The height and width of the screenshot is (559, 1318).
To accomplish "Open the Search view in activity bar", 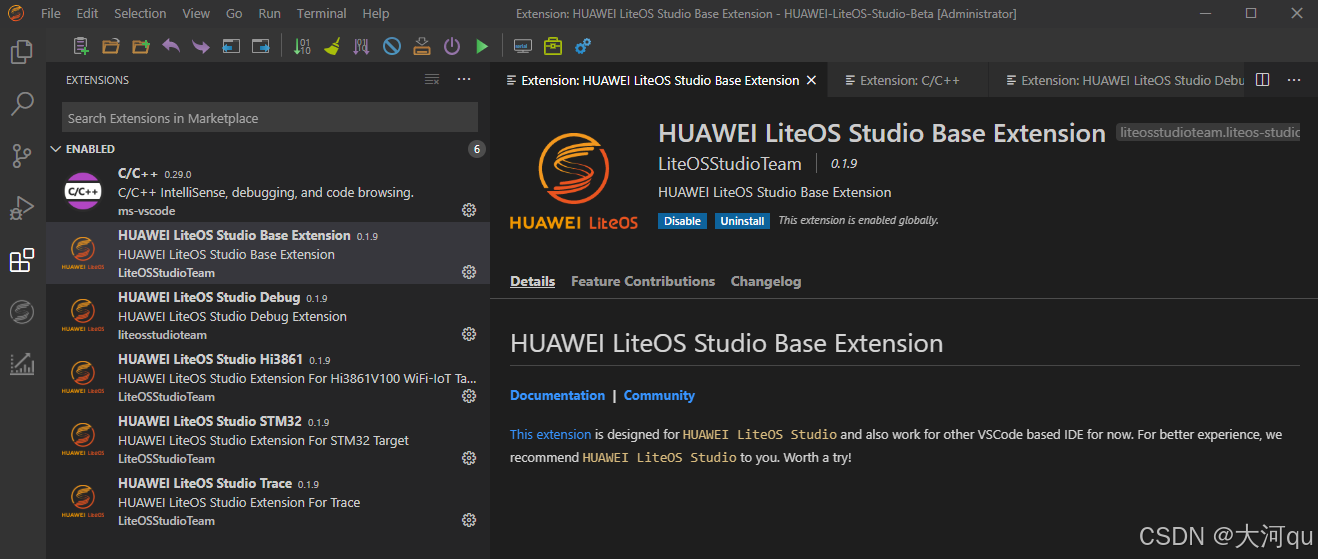I will (22, 103).
